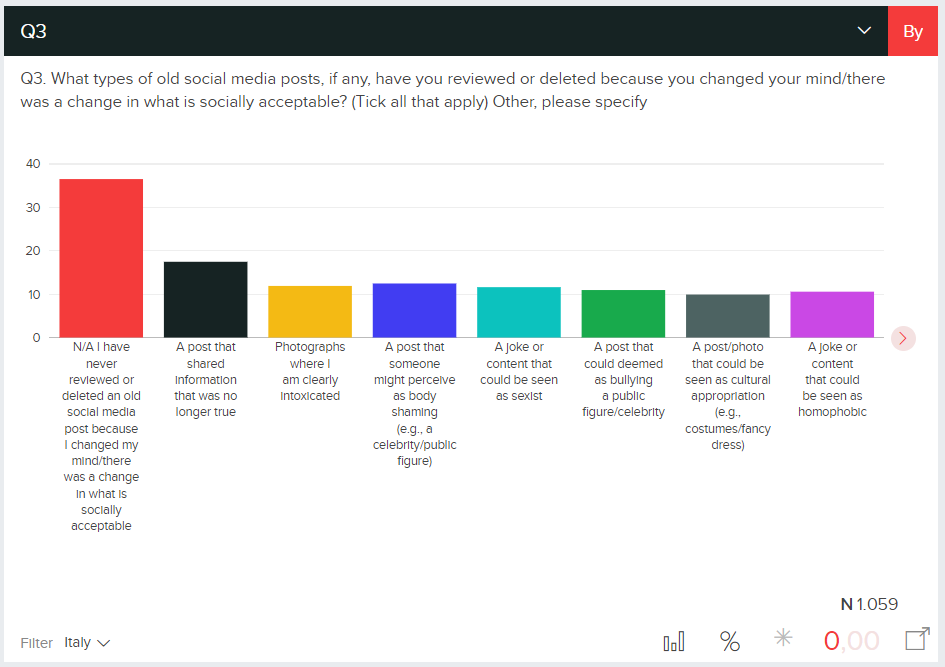Open chart in expanded pop-out view
This screenshot has width=945, height=667.
point(916,640)
